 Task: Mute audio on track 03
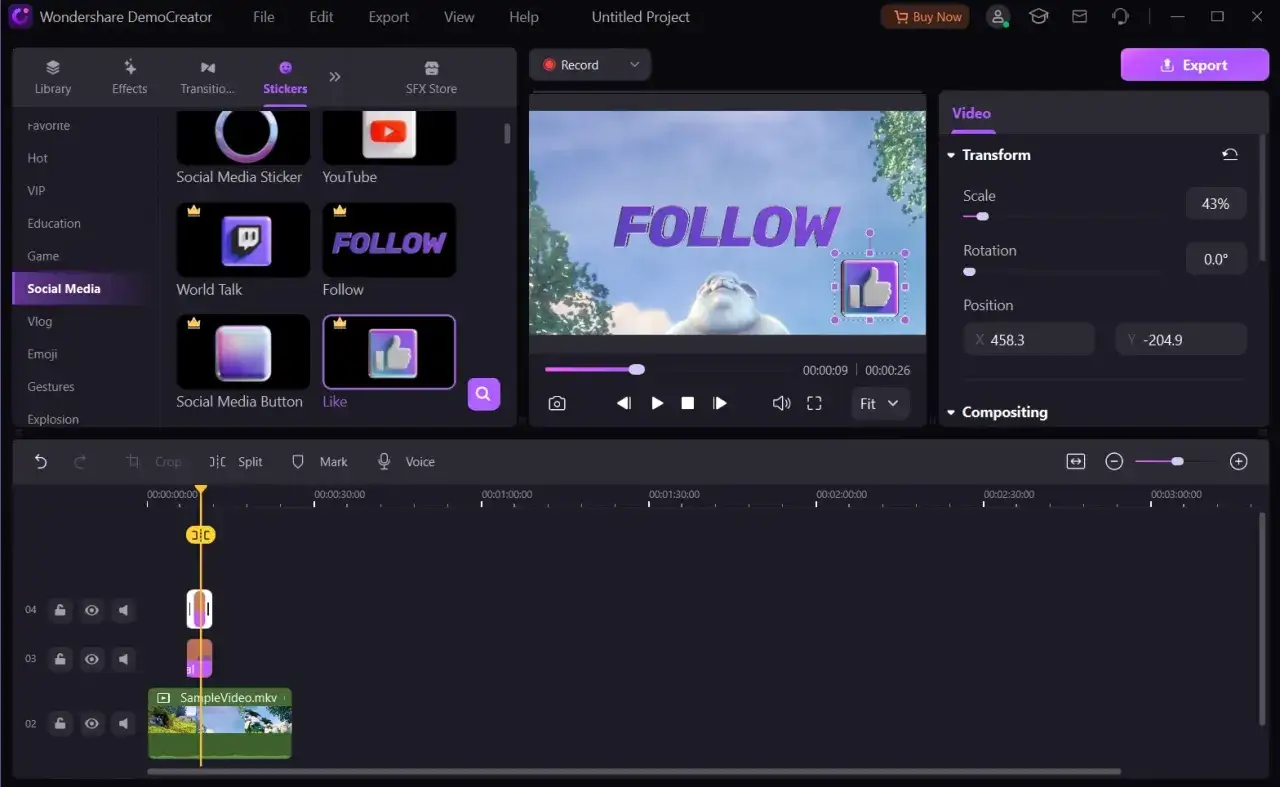[123, 659]
